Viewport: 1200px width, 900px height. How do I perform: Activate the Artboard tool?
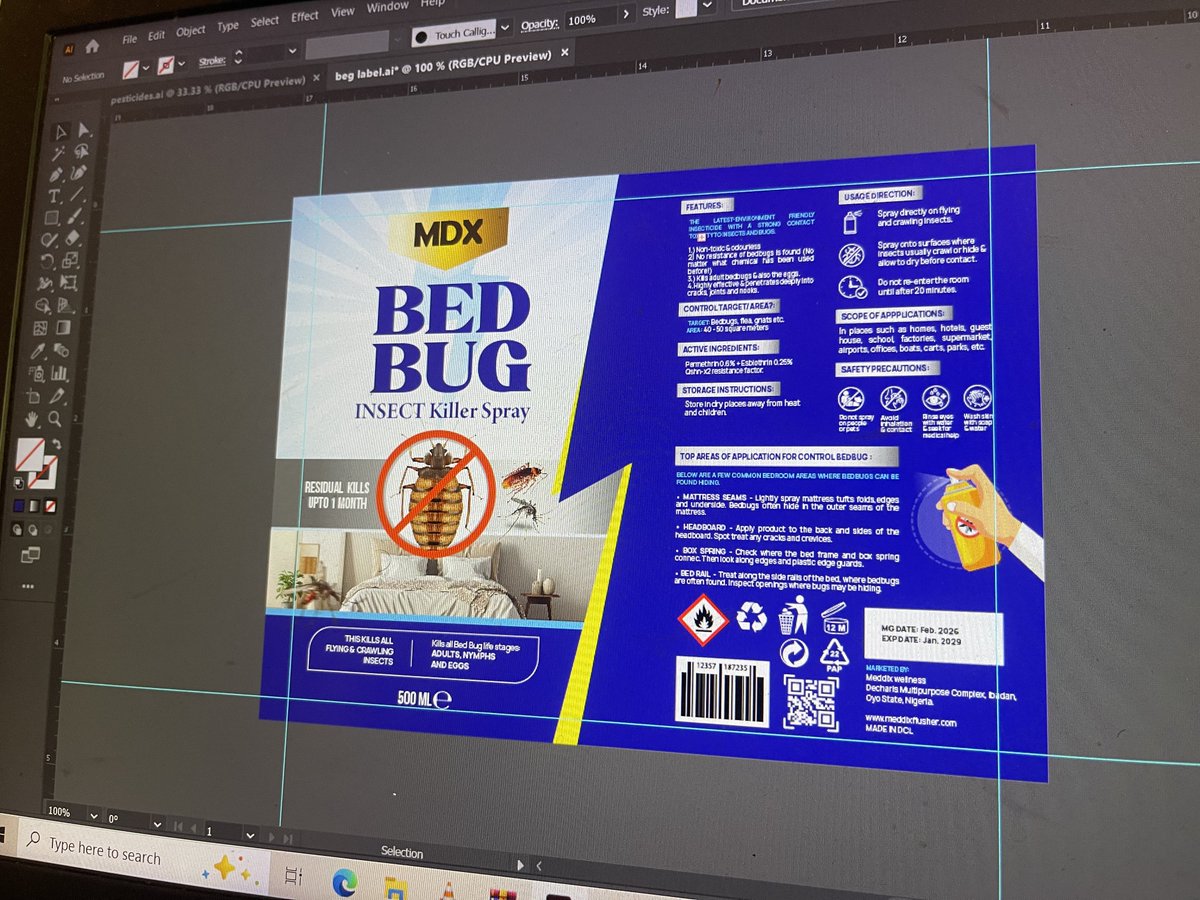pos(33,395)
